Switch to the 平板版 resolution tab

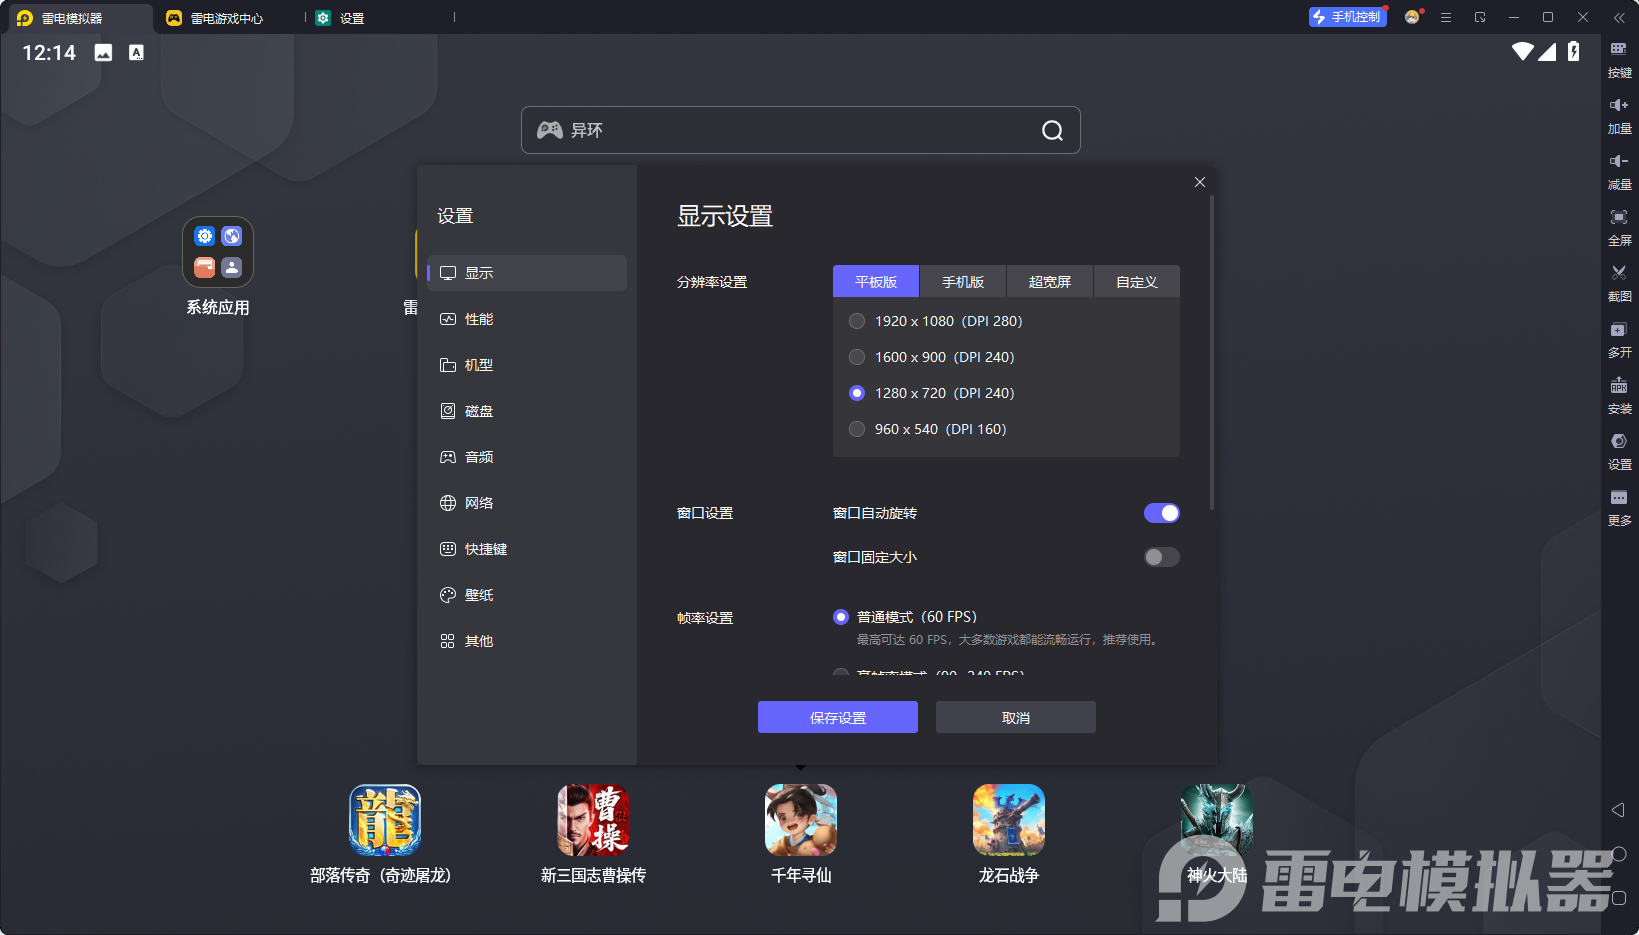876,281
